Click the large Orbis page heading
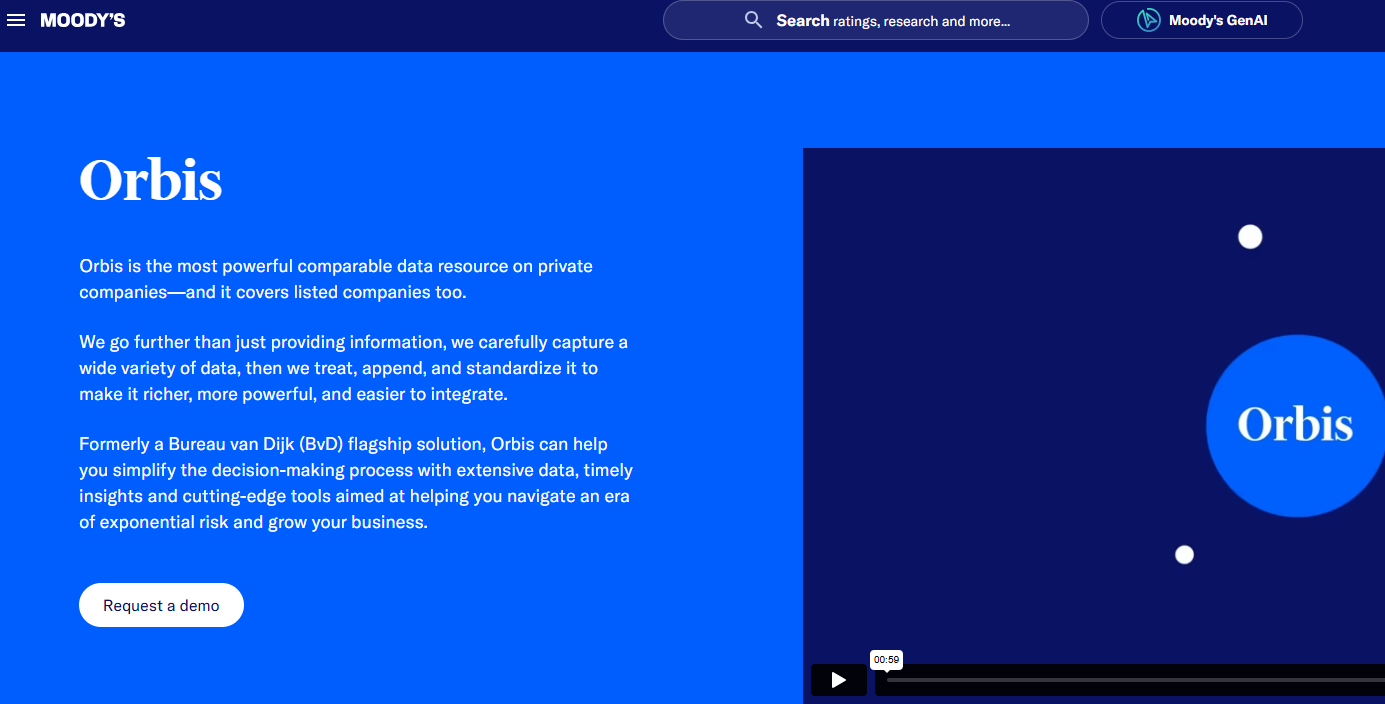This screenshot has width=1385, height=704. [151, 181]
